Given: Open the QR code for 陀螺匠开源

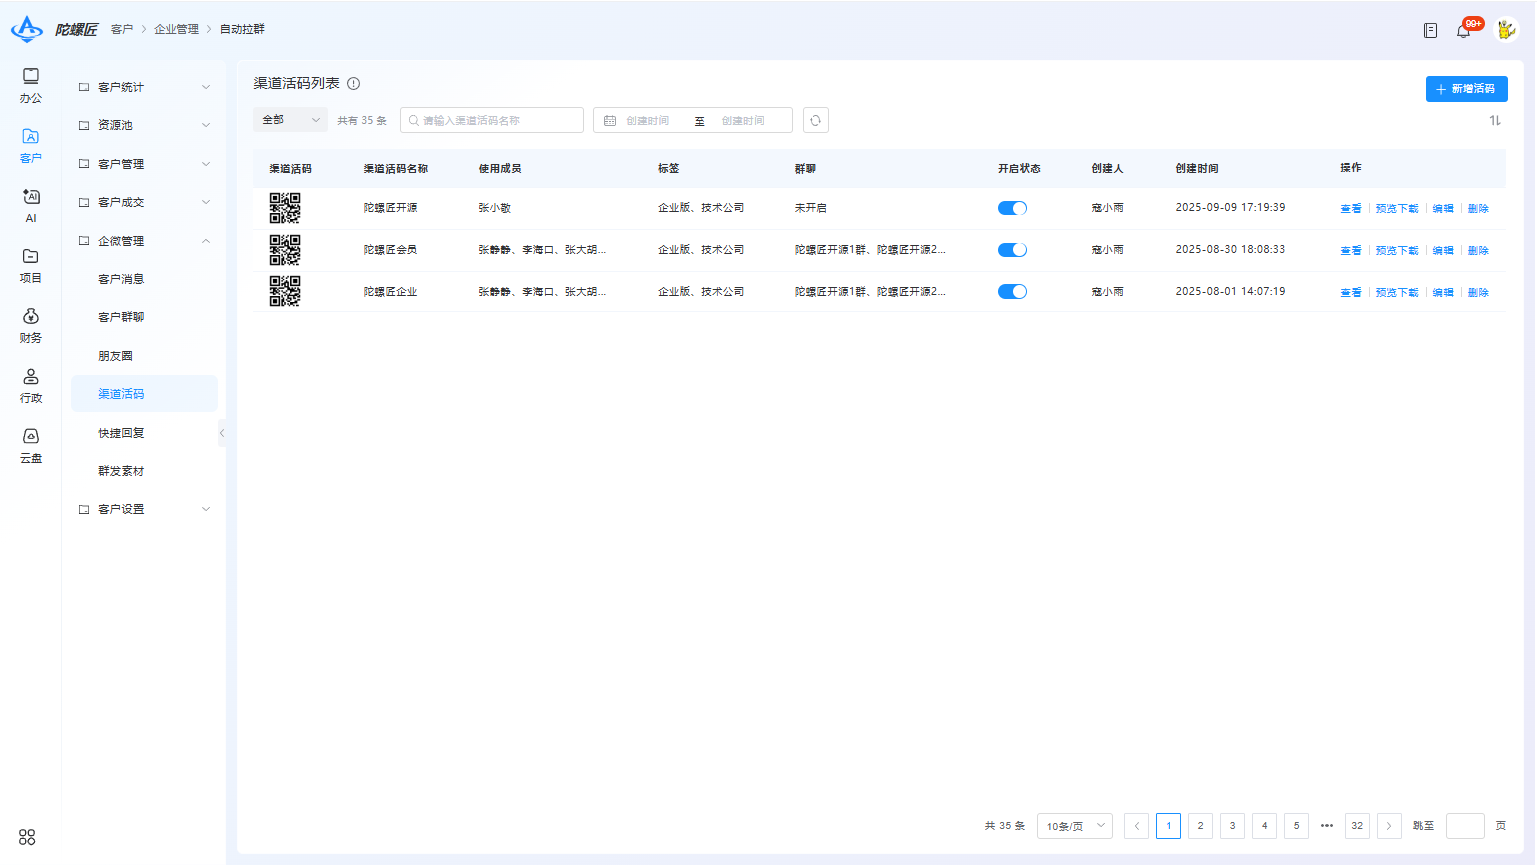Looking at the screenshot, I should [285, 208].
